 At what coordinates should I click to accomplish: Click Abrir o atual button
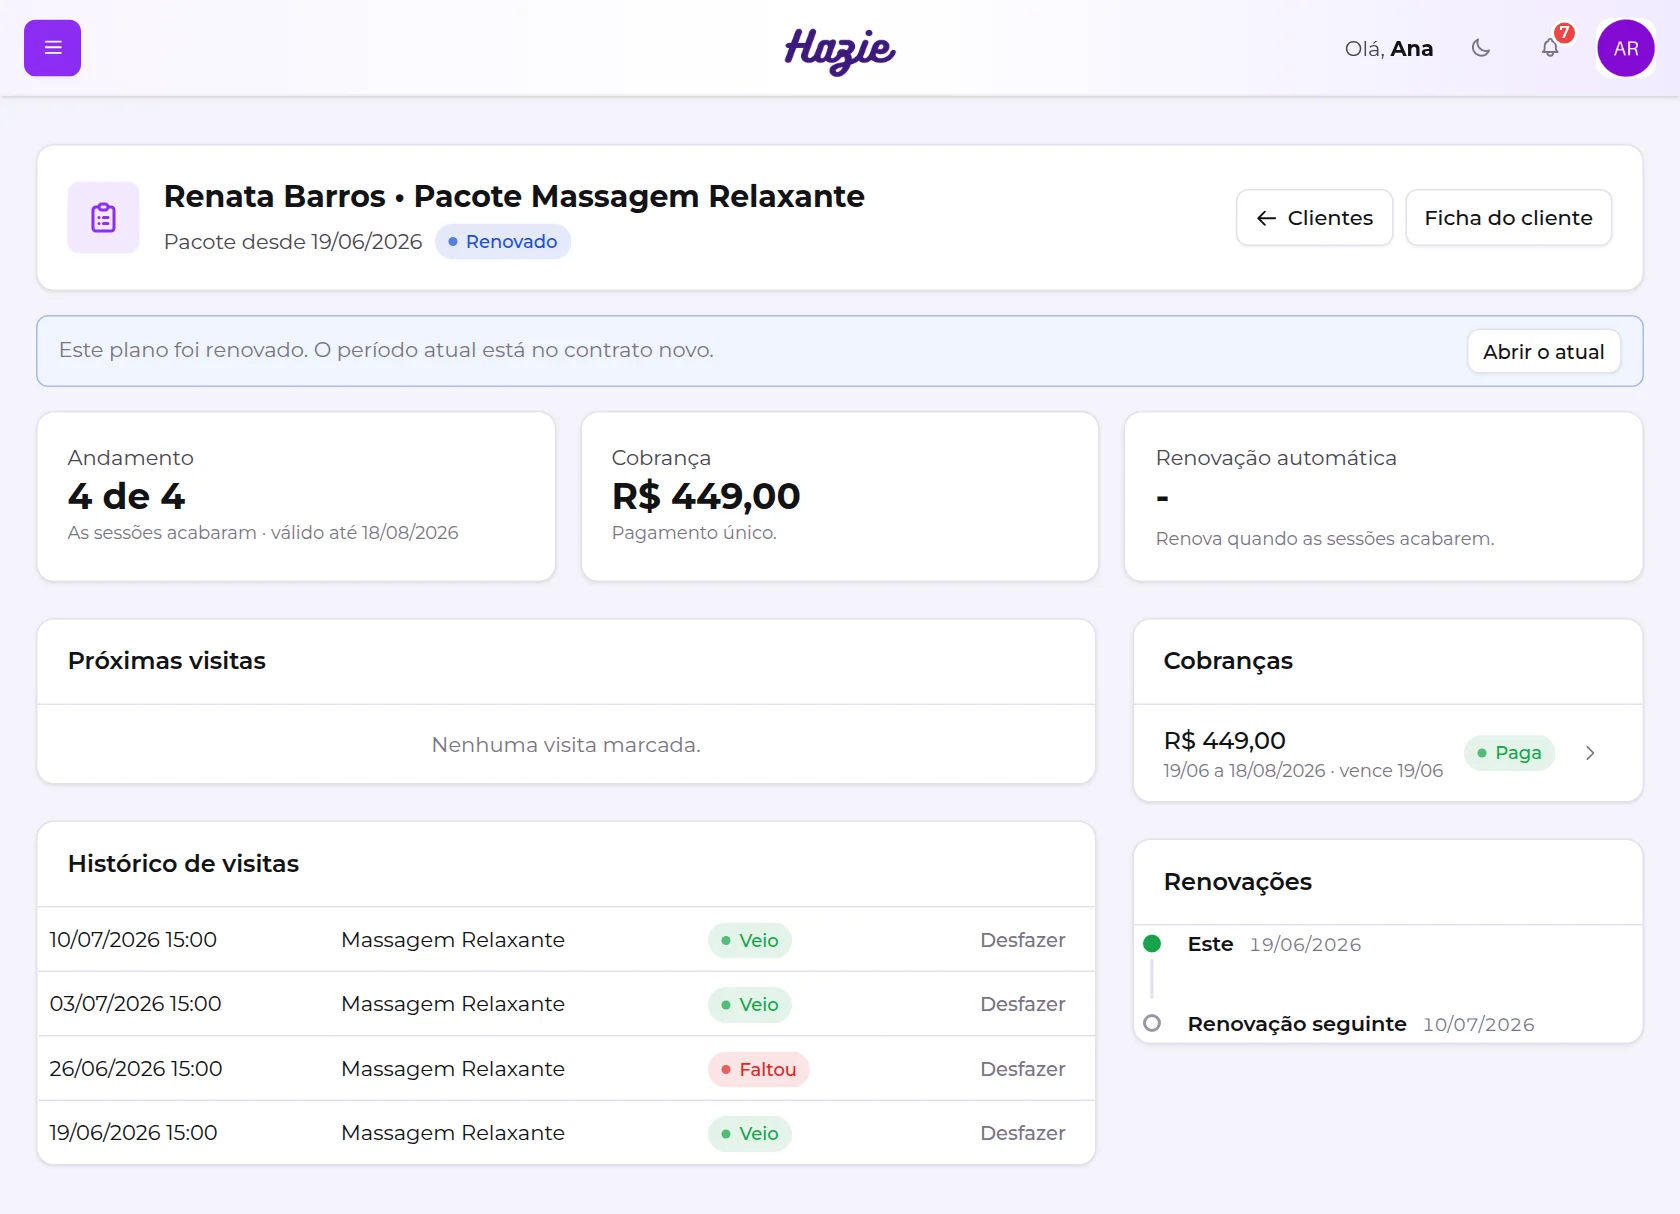point(1543,351)
